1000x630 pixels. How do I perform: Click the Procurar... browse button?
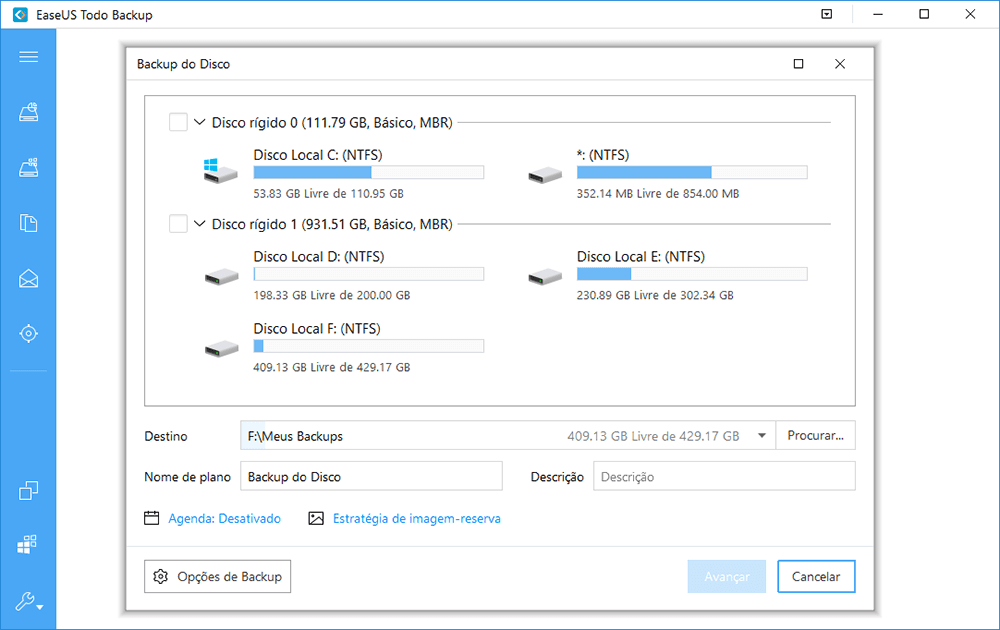(816, 436)
